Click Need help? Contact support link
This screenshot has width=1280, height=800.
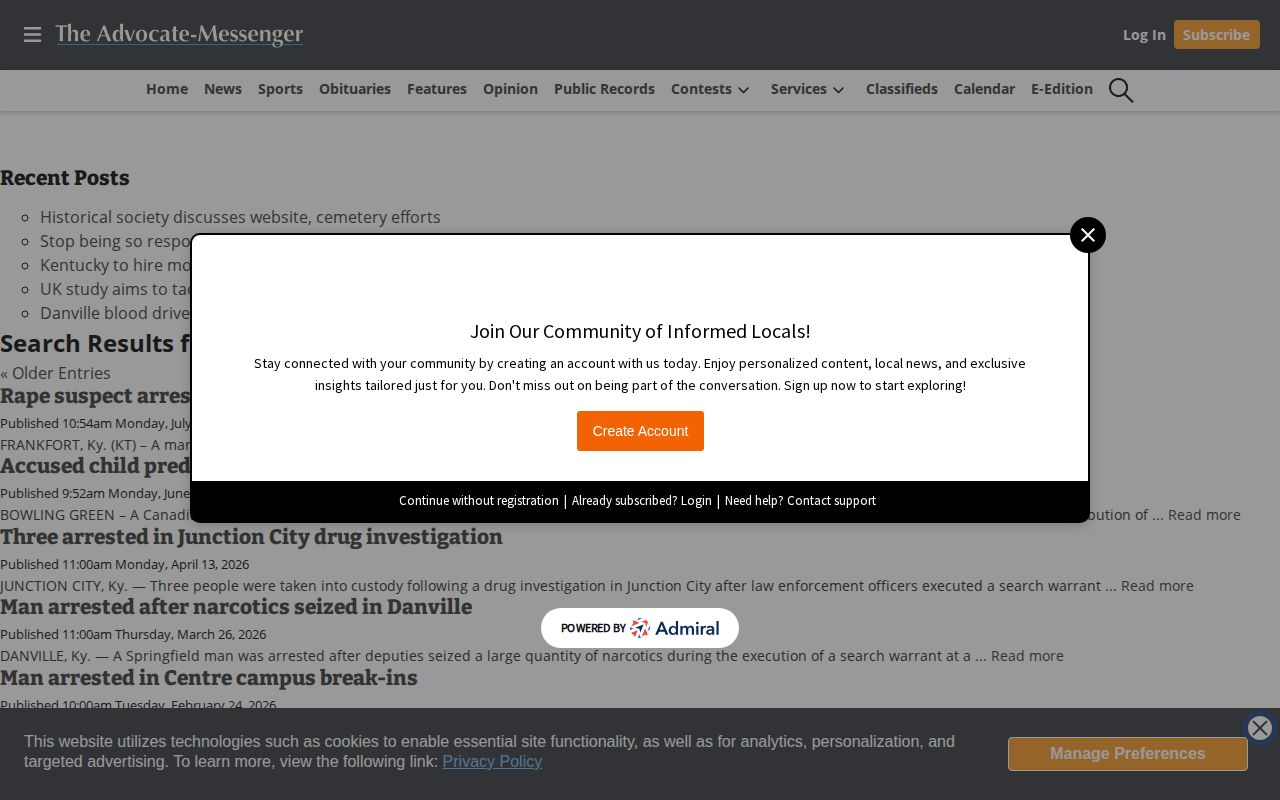click(800, 501)
